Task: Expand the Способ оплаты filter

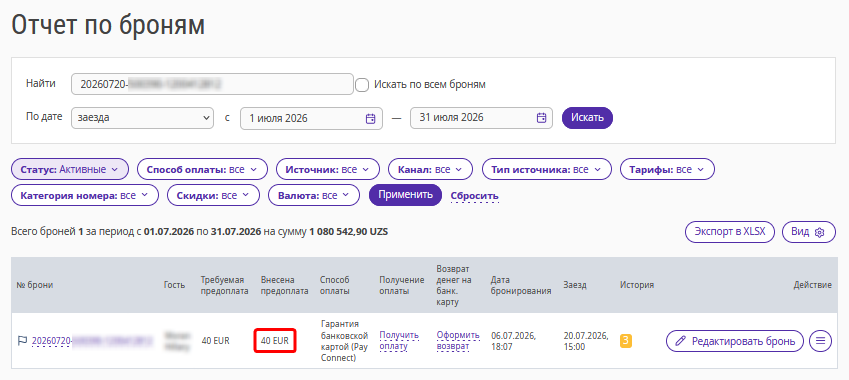Action: tap(203, 169)
